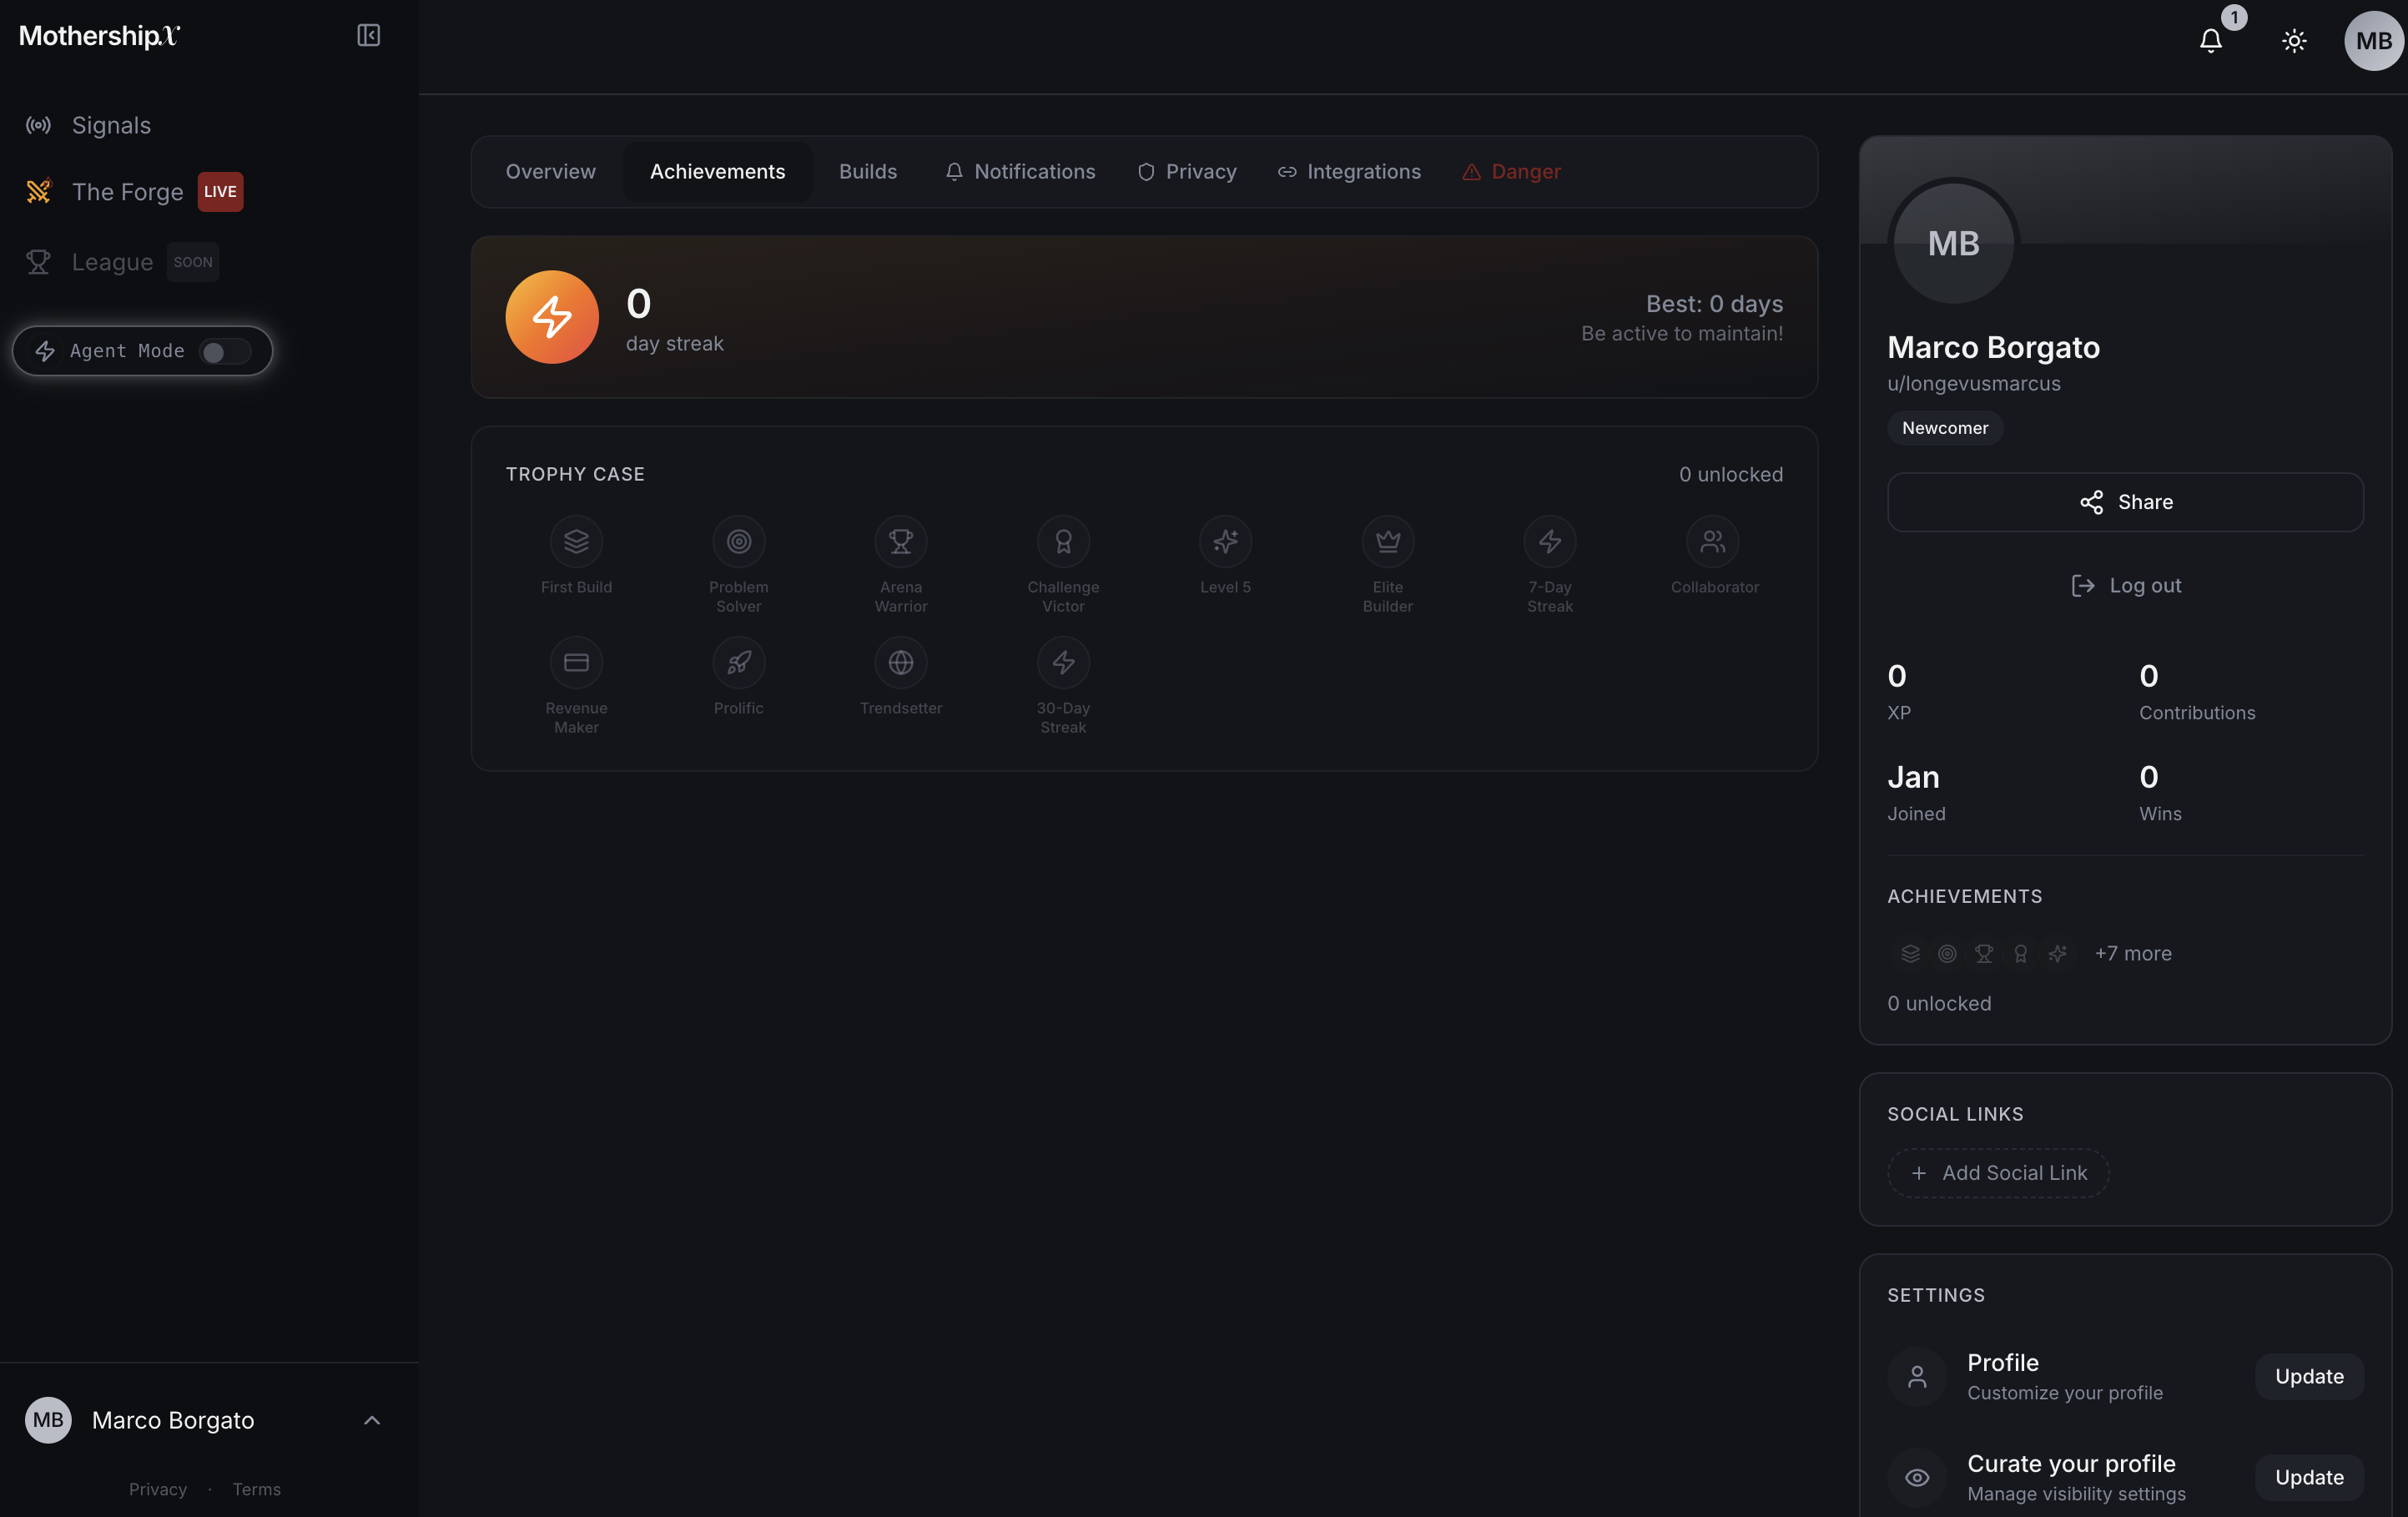Expand Marco Borgato user menu chevron

(x=372, y=1420)
